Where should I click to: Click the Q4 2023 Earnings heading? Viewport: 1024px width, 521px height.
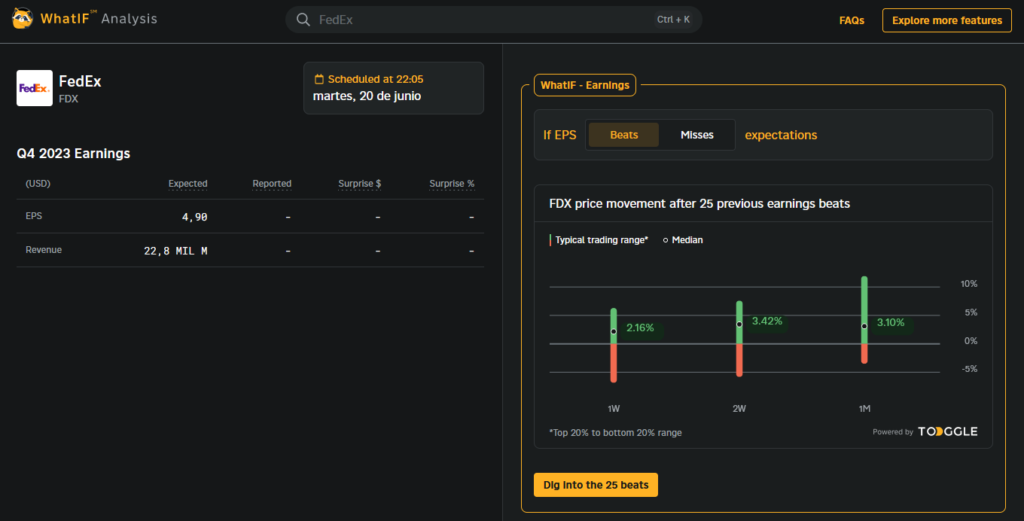(73, 153)
